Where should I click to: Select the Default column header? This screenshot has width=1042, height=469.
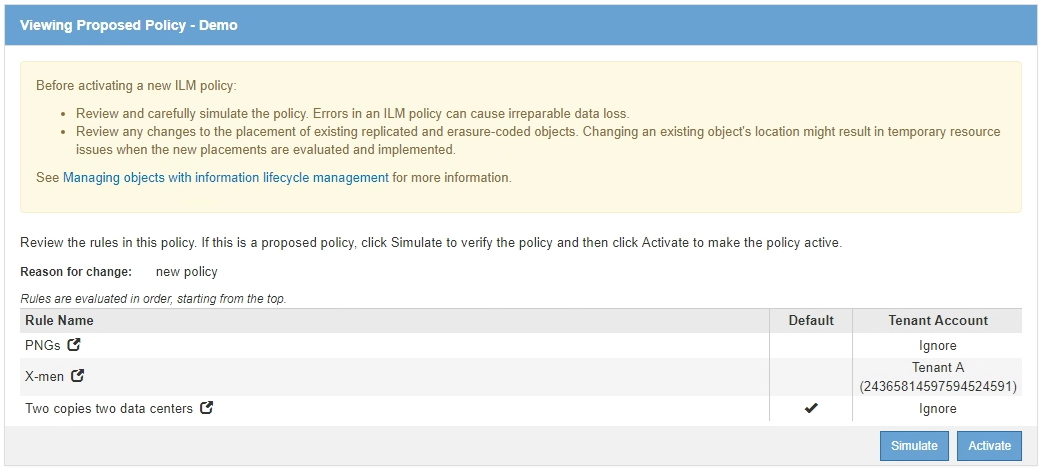(x=811, y=321)
